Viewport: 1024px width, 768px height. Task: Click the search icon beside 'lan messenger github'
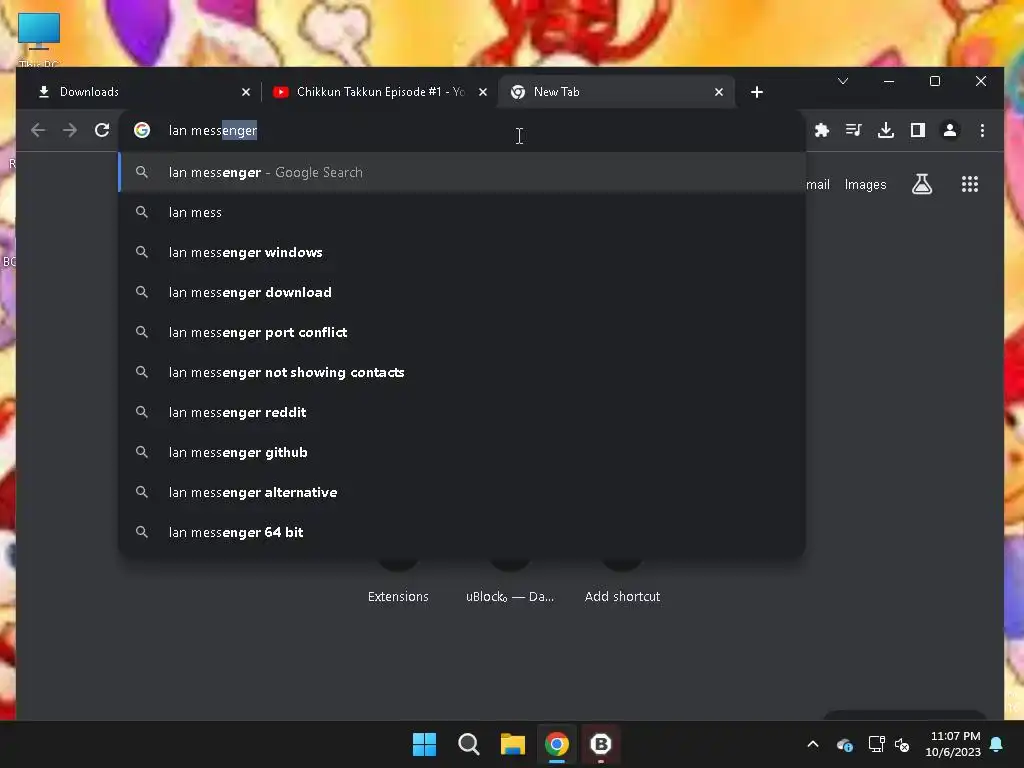pos(142,452)
